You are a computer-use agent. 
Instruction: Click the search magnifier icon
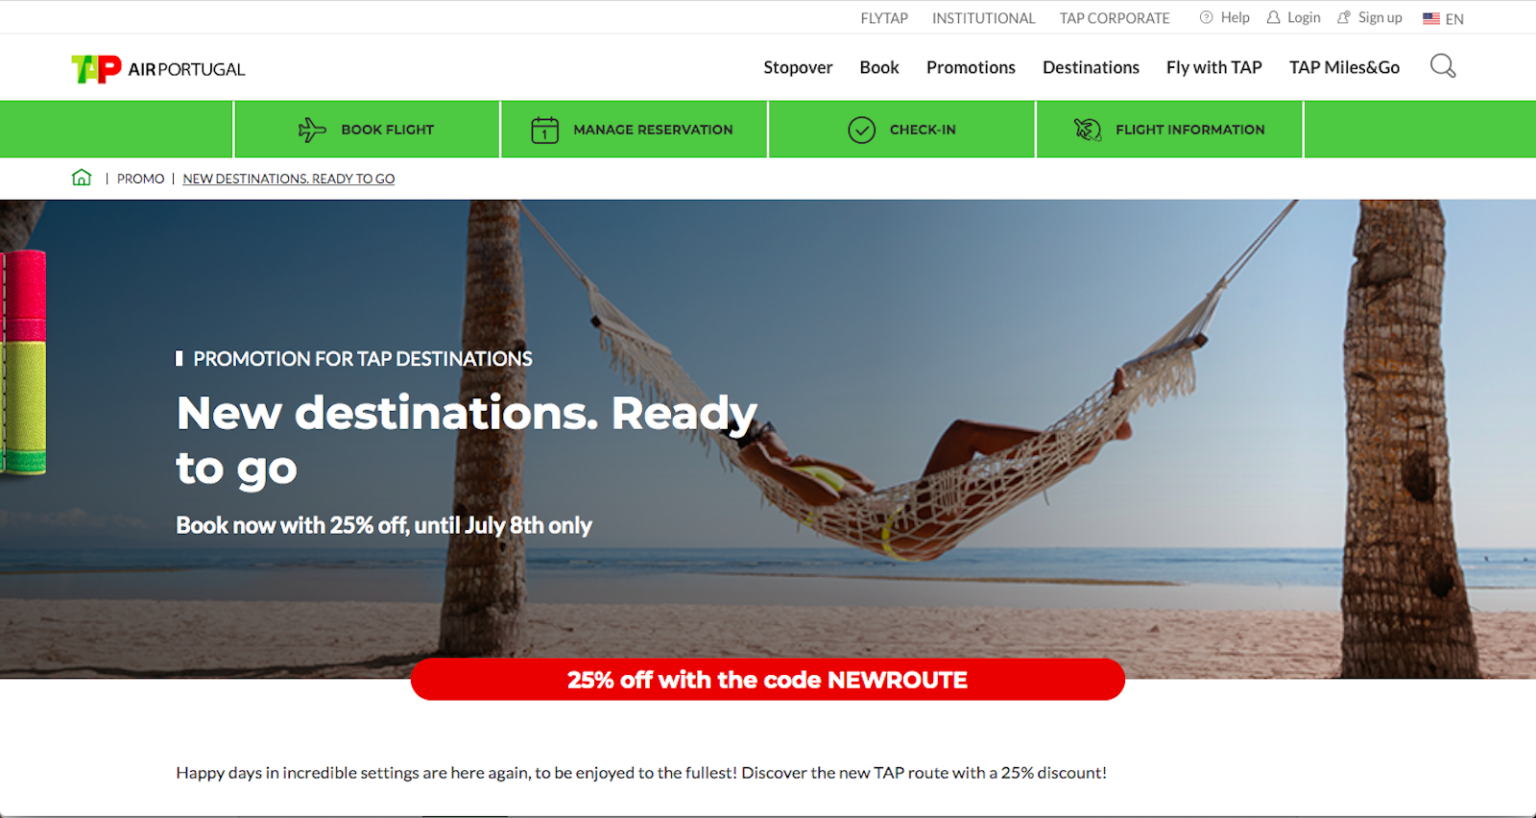(1442, 66)
